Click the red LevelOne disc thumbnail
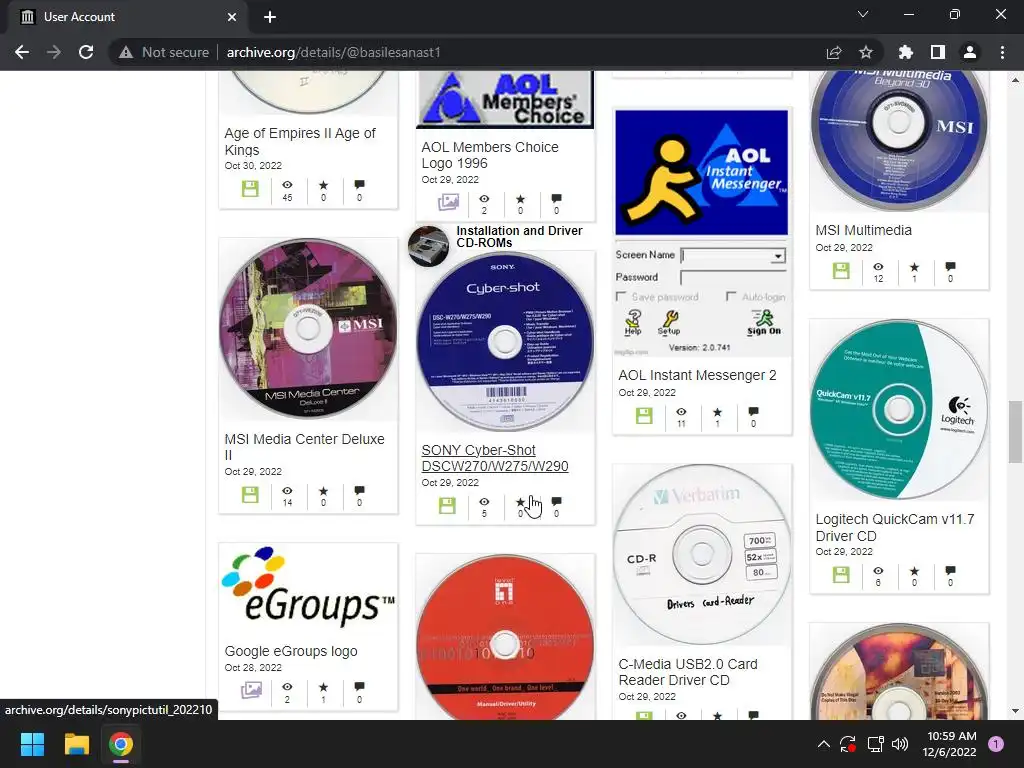This screenshot has height=768, width=1024. 505,639
